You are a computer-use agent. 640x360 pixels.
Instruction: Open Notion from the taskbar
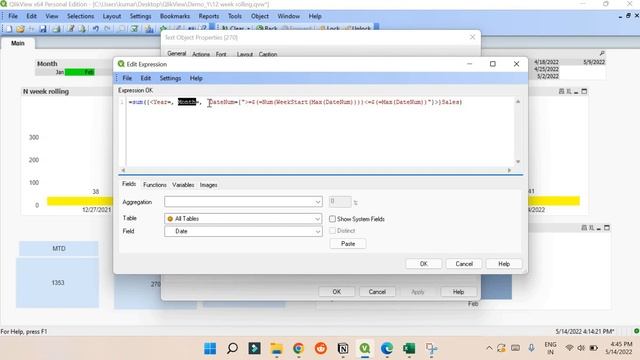pos(343,349)
